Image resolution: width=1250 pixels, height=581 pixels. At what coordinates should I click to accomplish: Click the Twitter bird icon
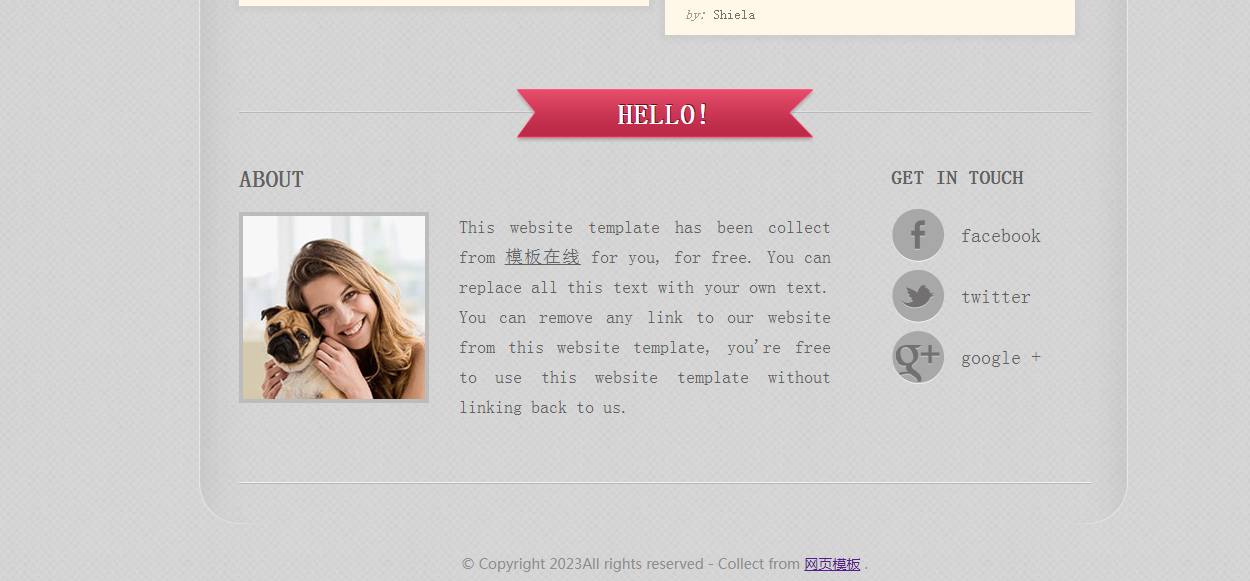918,296
